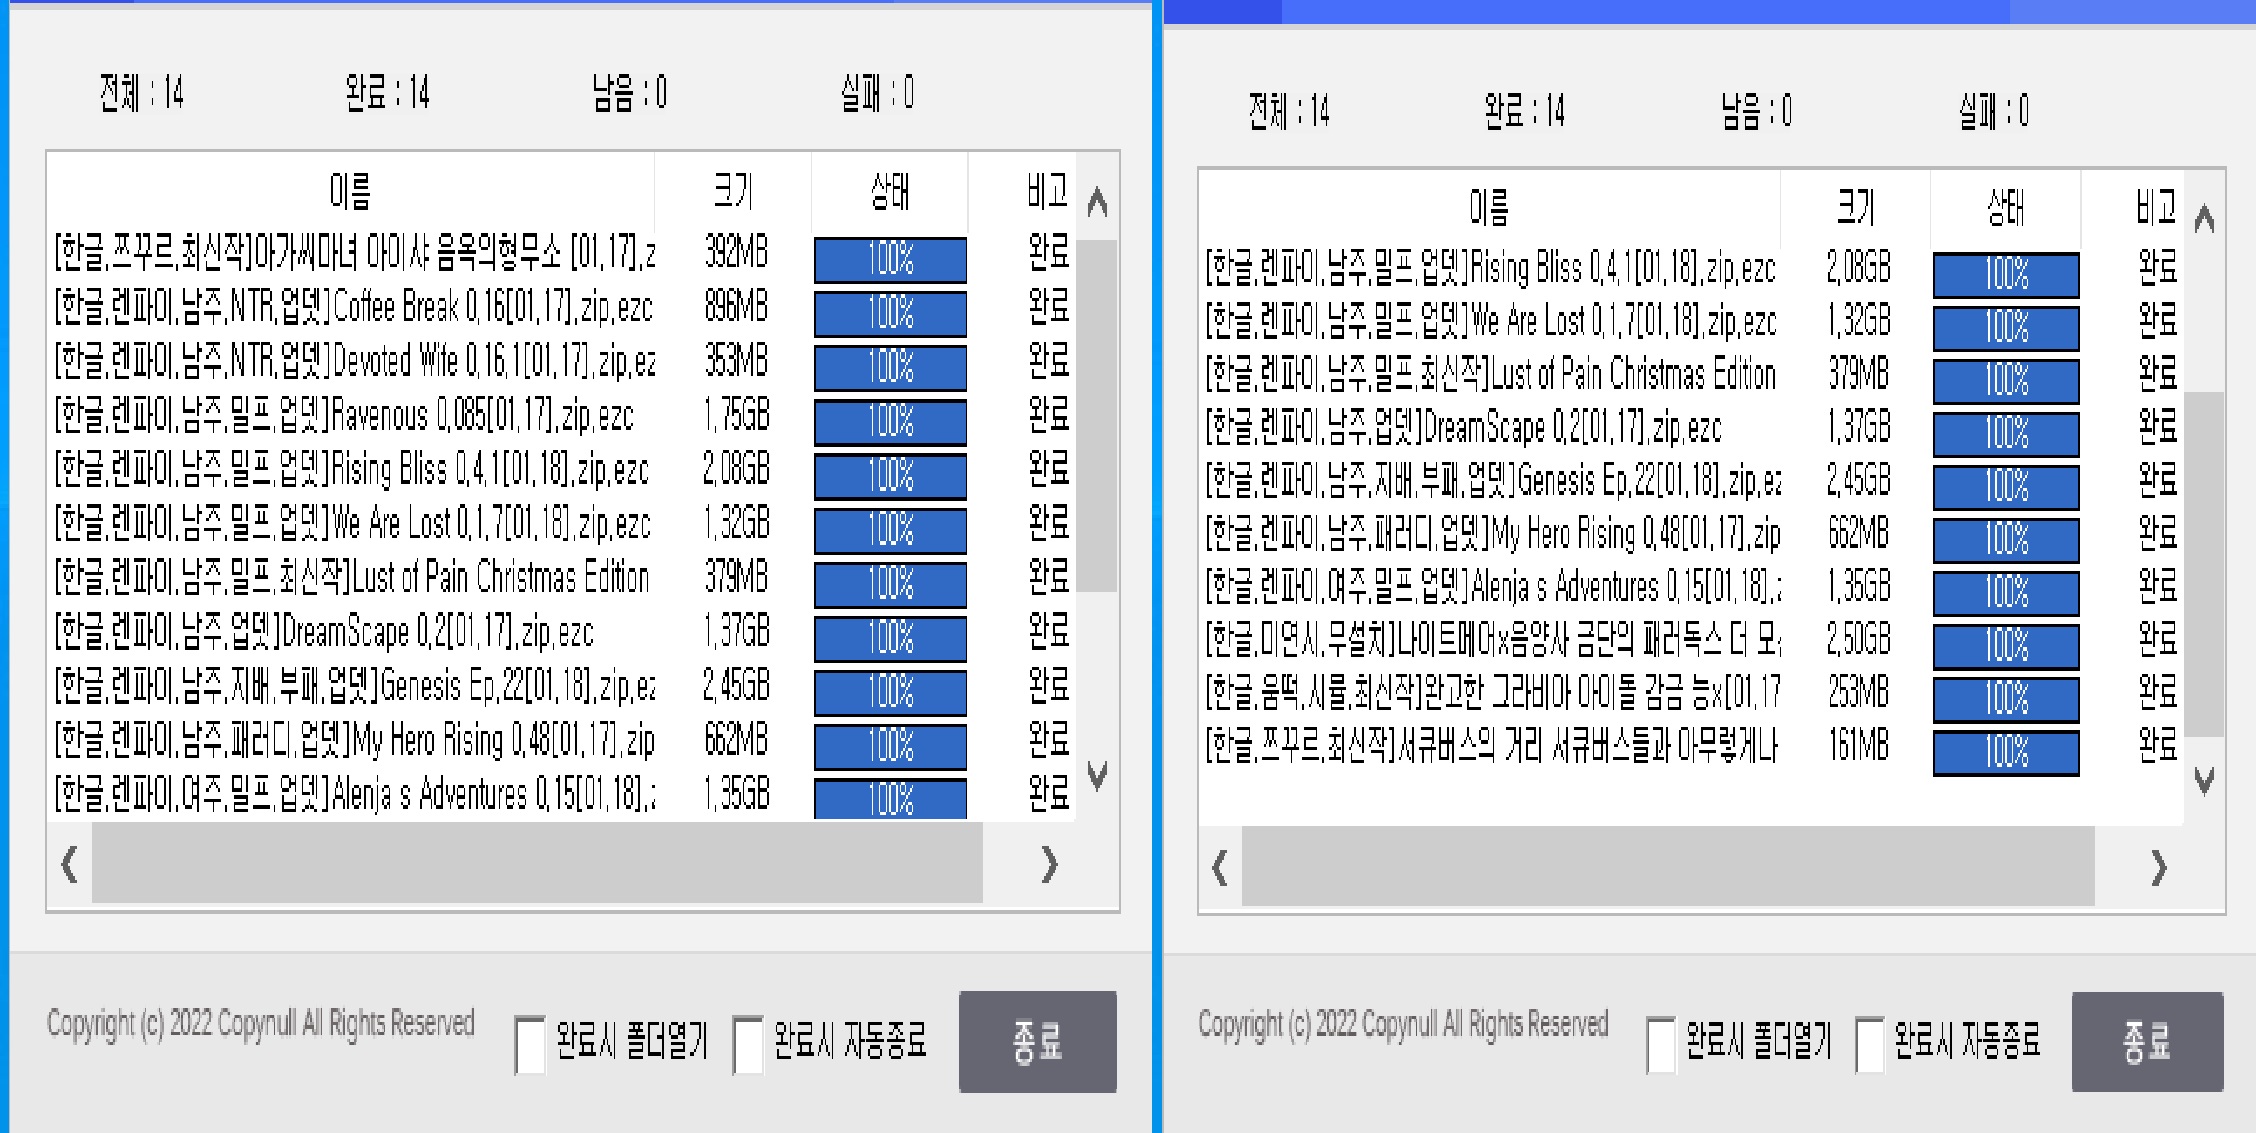Click scroll left arrow in left window
Image resolution: width=2256 pixels, height=1133 pixels.
[69, 864]
